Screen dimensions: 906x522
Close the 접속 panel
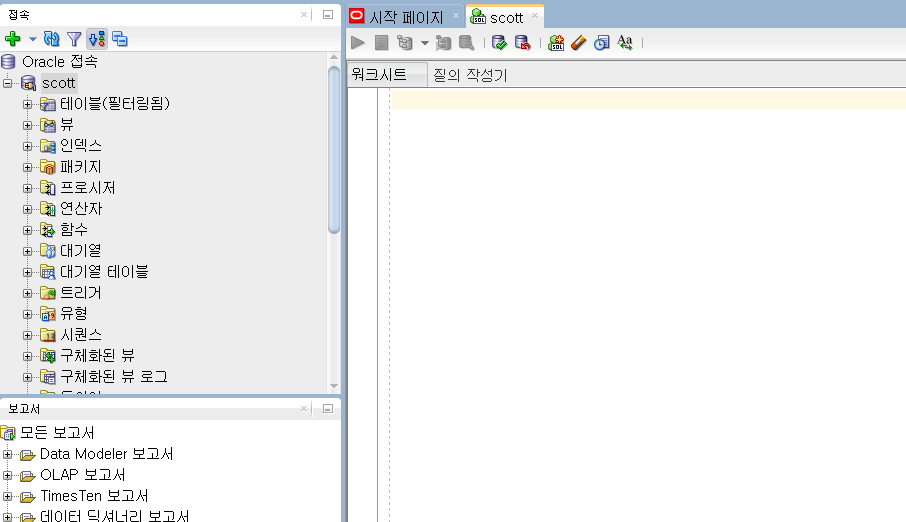tap(303, 14)
